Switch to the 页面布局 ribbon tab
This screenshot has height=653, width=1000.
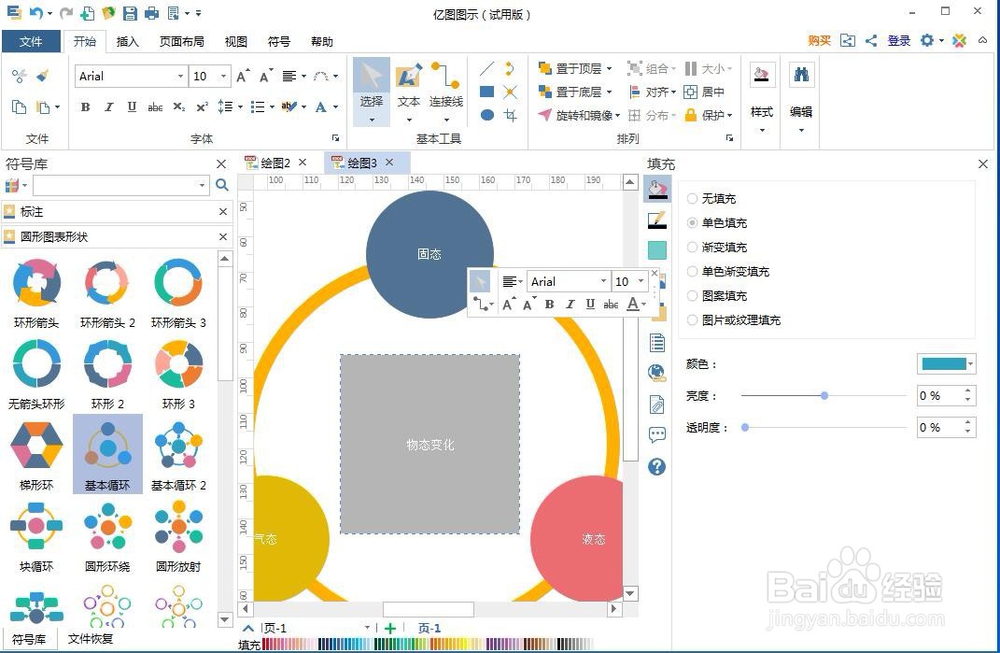tap(182, 41)
